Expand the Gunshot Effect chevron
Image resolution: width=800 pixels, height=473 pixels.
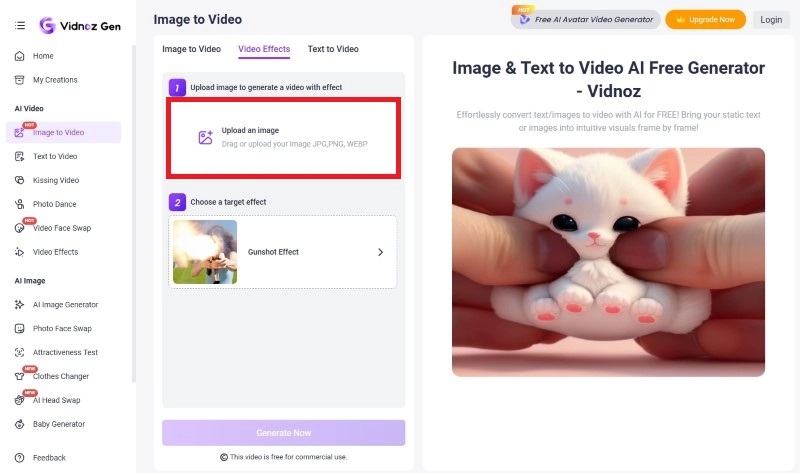[x=380, y=252]
